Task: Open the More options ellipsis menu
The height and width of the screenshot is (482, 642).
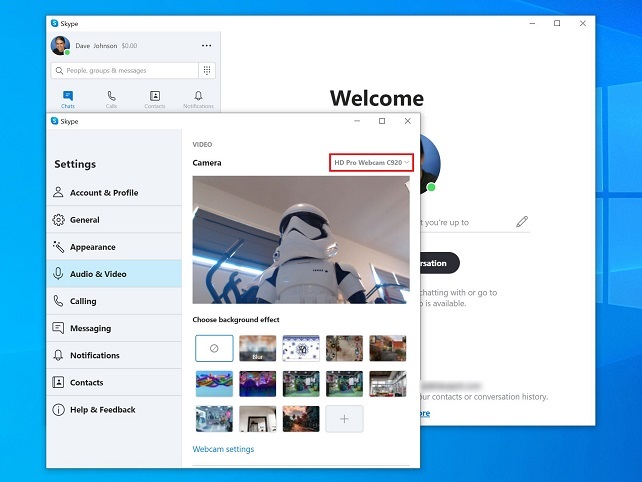Action: (x=207, y=45)
